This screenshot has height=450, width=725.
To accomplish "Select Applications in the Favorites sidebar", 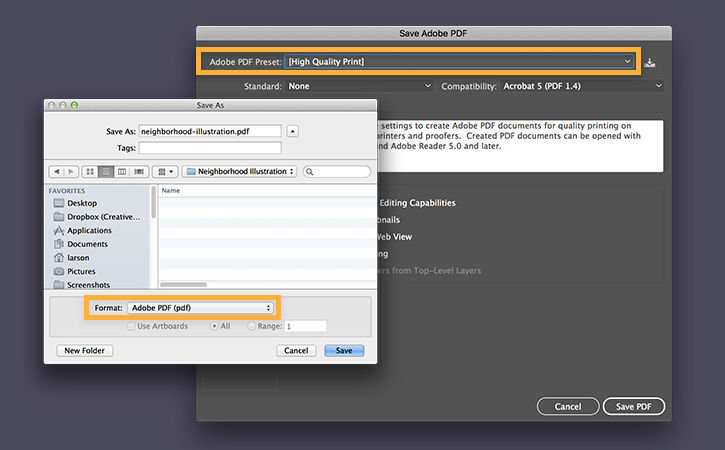I will [x=89, y=230].
